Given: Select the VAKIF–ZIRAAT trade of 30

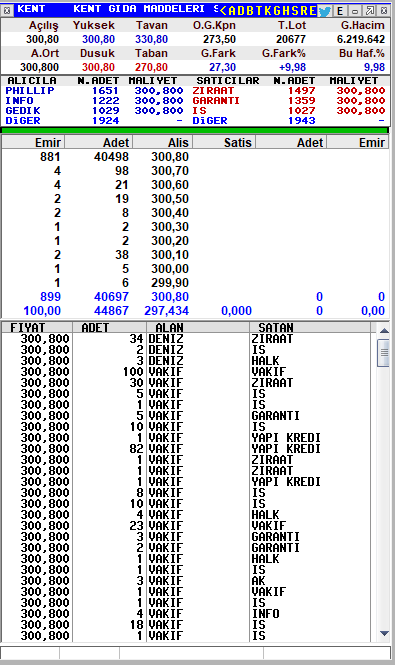Looking at the screenshot, I should [x=187, y=383].
